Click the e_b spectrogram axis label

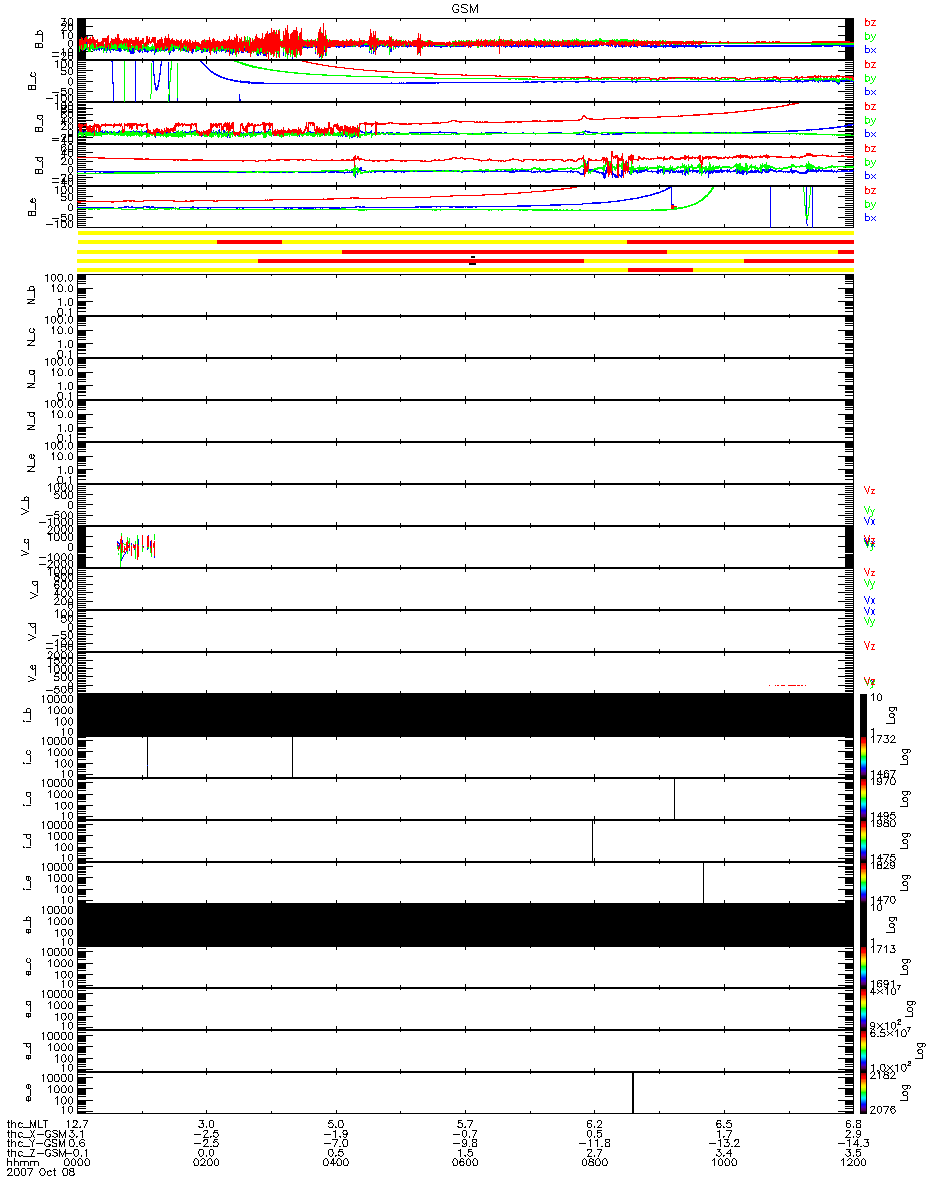(x=29, y=925)
